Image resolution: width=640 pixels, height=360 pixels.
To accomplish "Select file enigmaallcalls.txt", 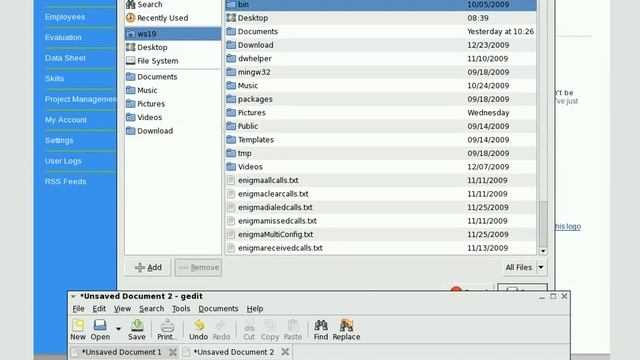I will (381, 180).
